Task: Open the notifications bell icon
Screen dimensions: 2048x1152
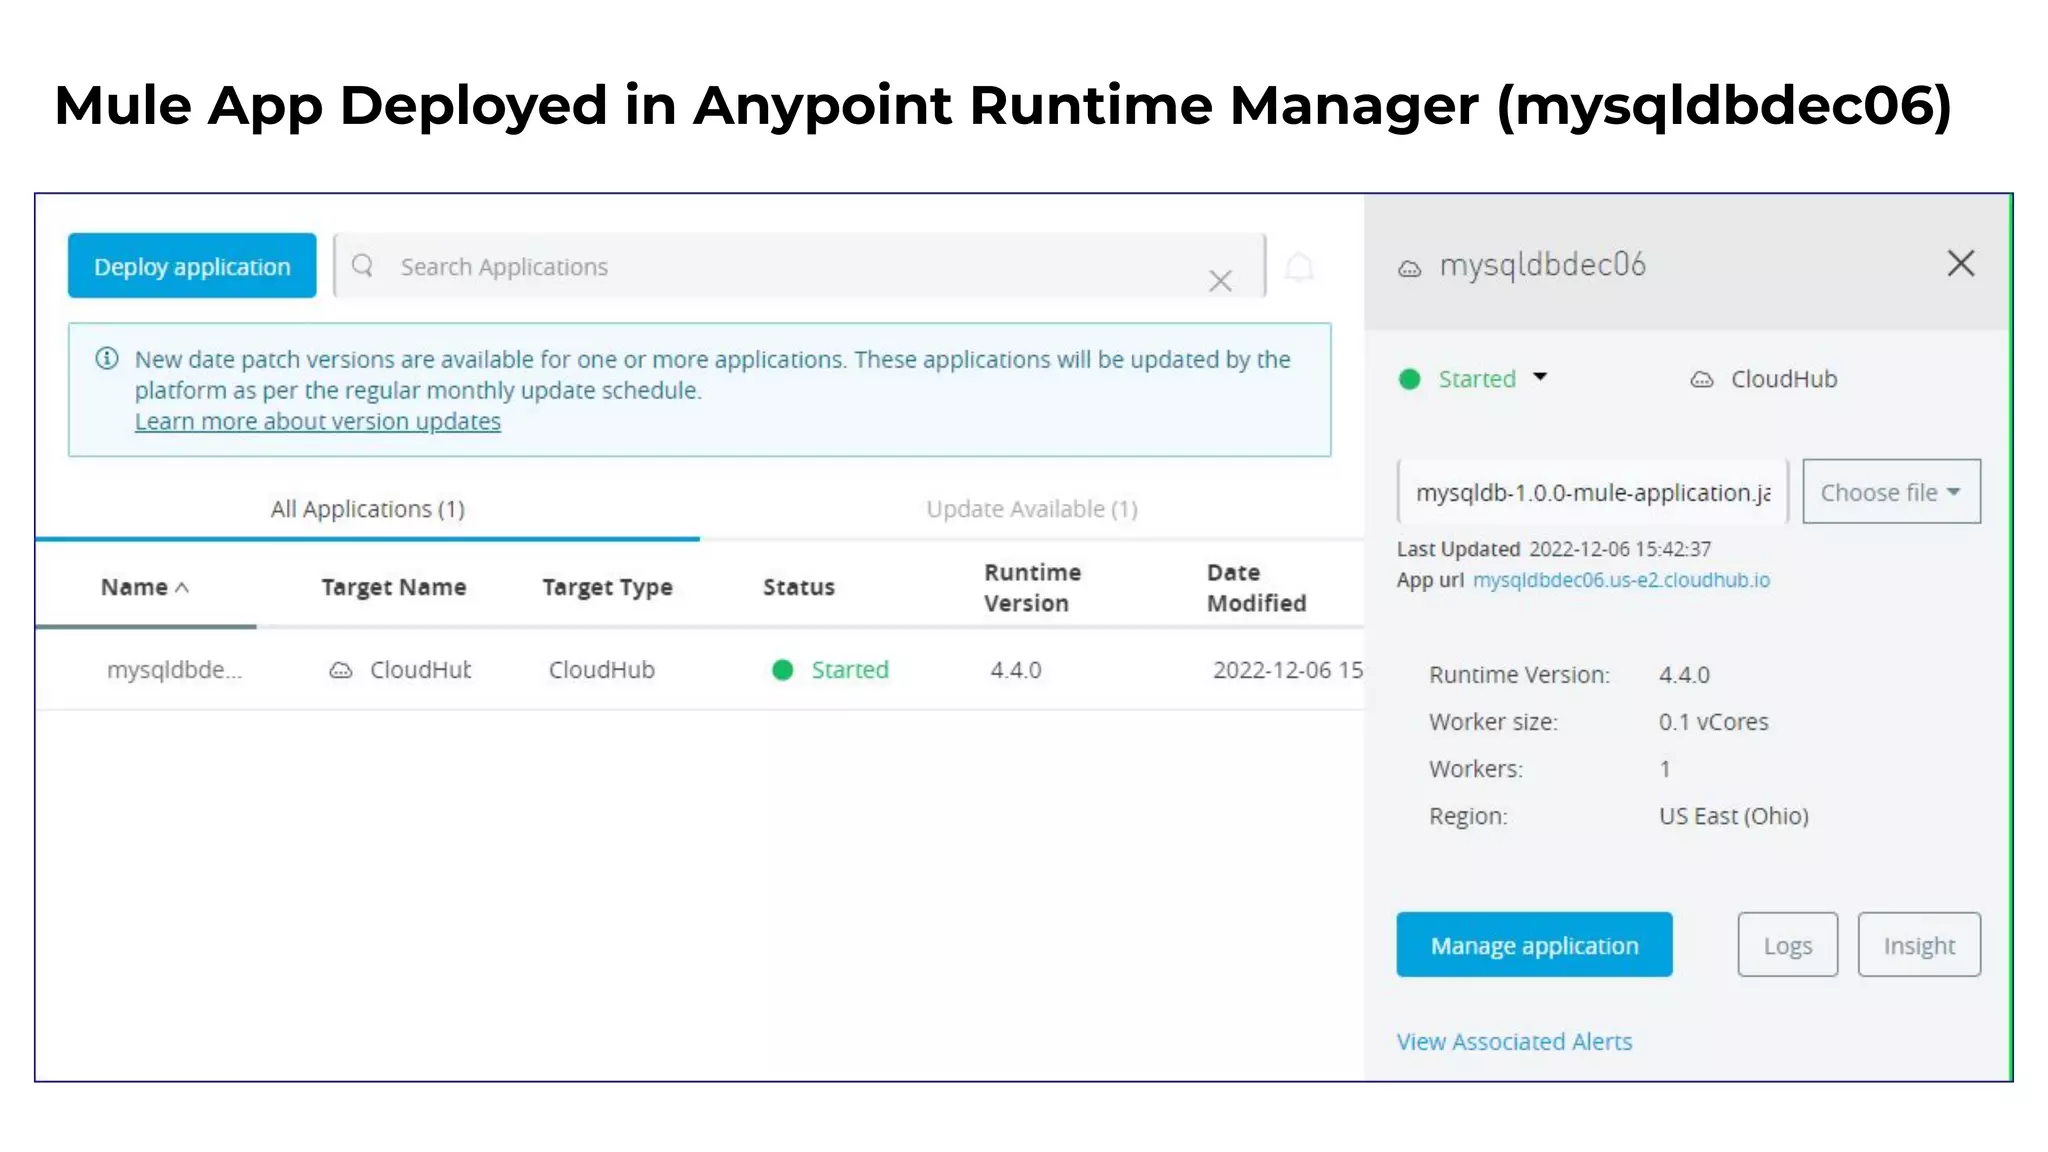Action: pos(1299,267)
